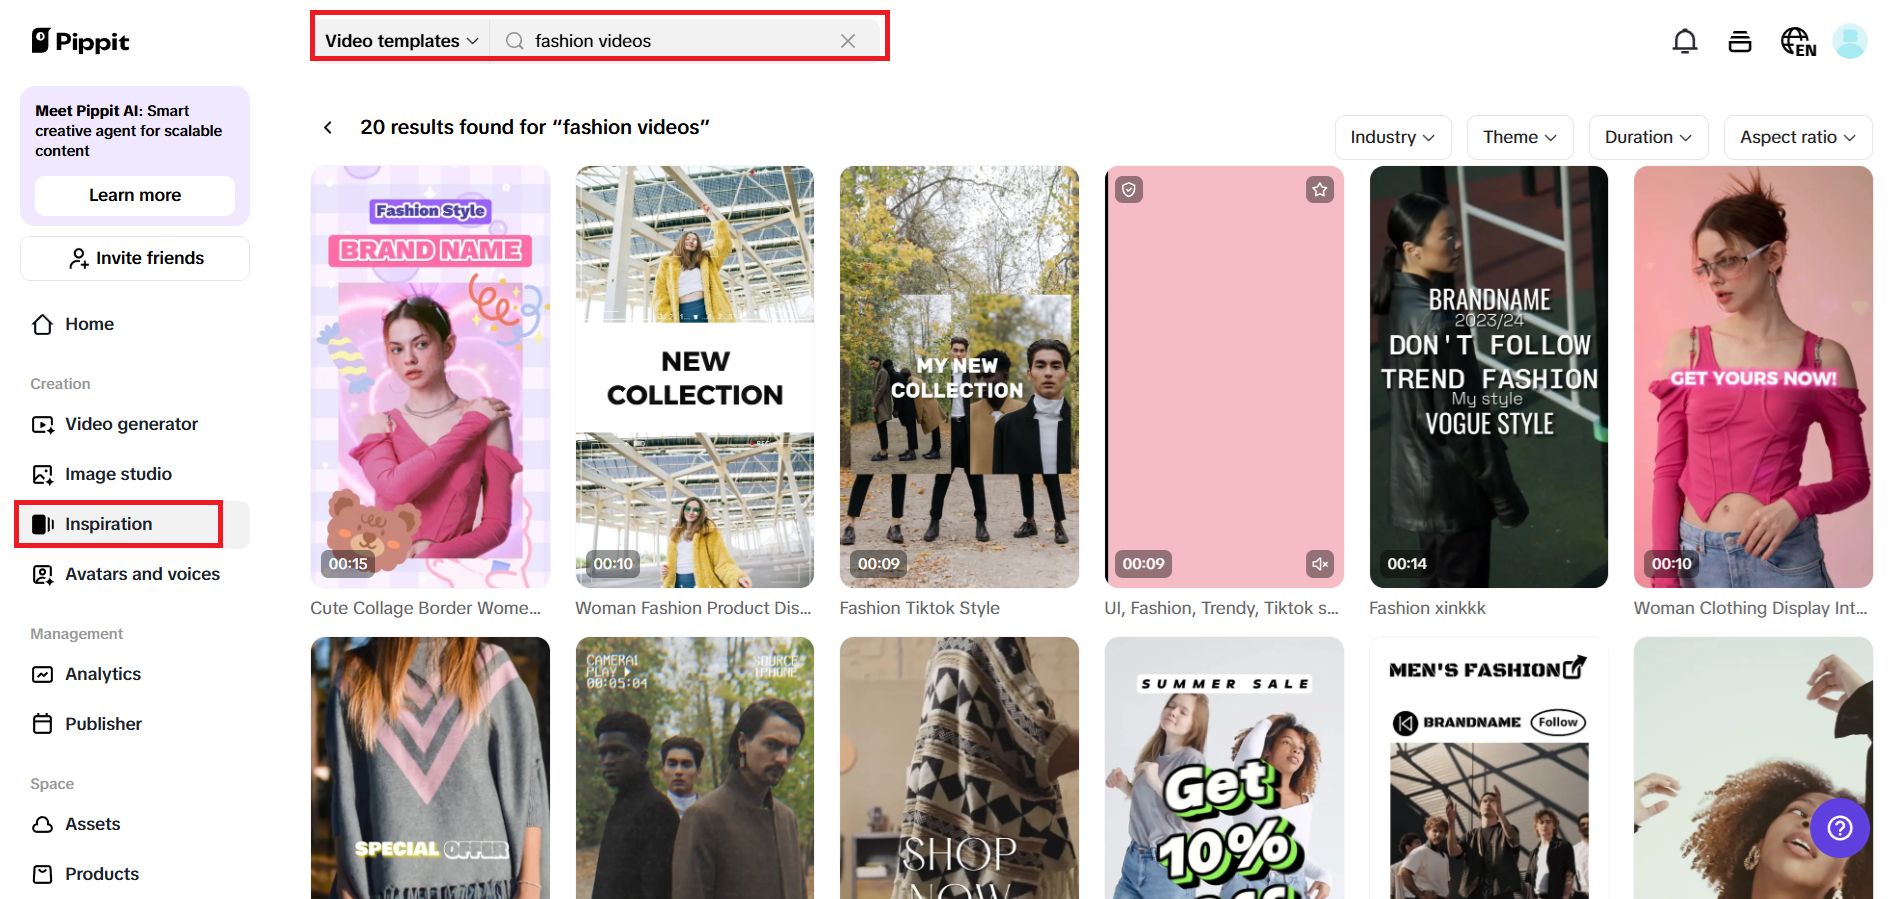Open the Theme filter dropdown
Image resolution: width=1900 pixels, height=899 pixels.
coord(1519,137)
